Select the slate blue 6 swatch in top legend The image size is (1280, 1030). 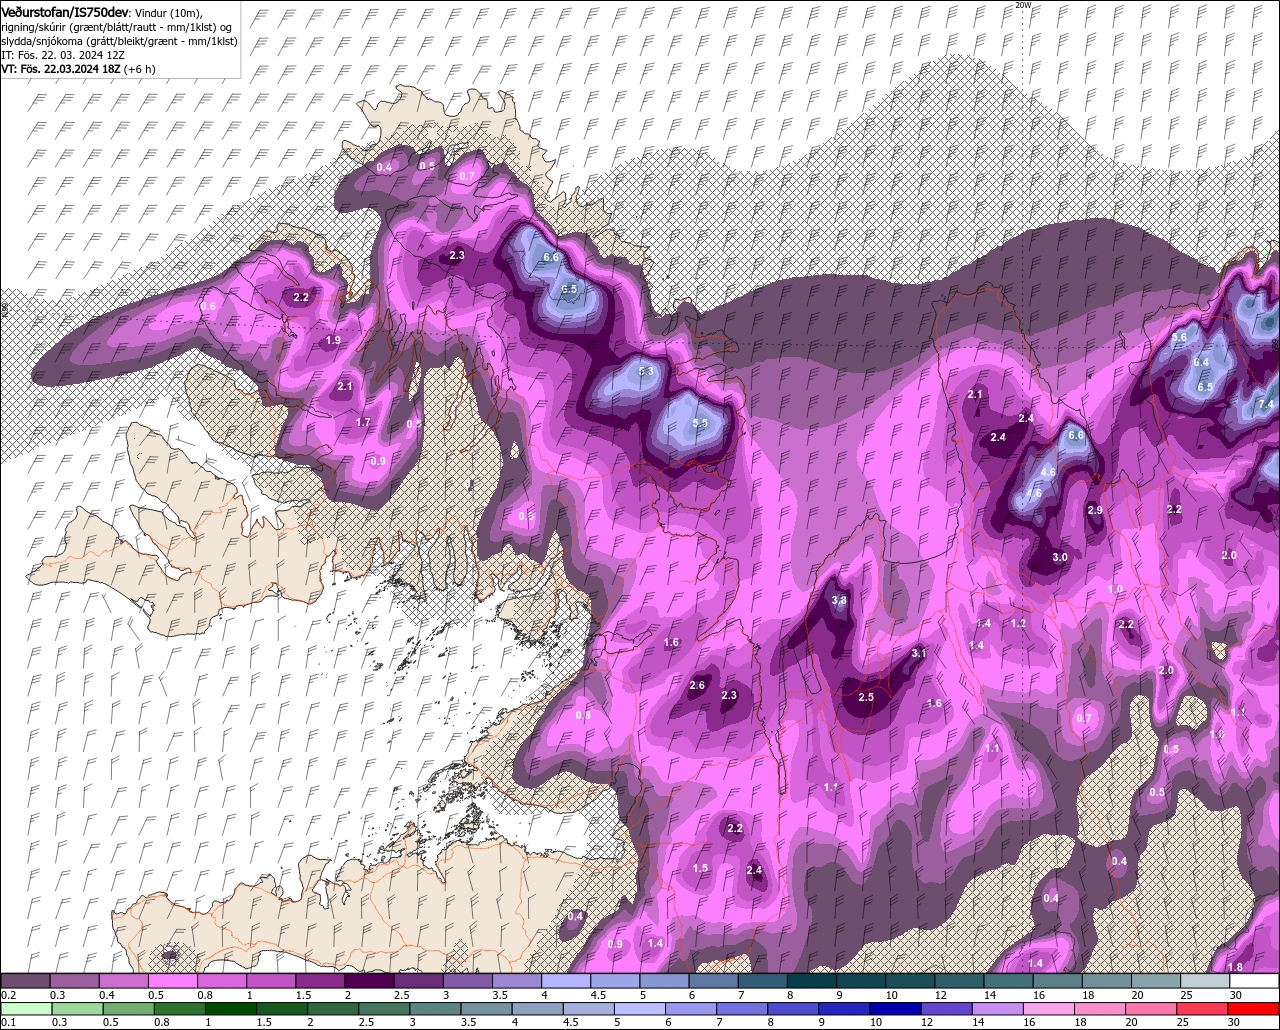713,981
